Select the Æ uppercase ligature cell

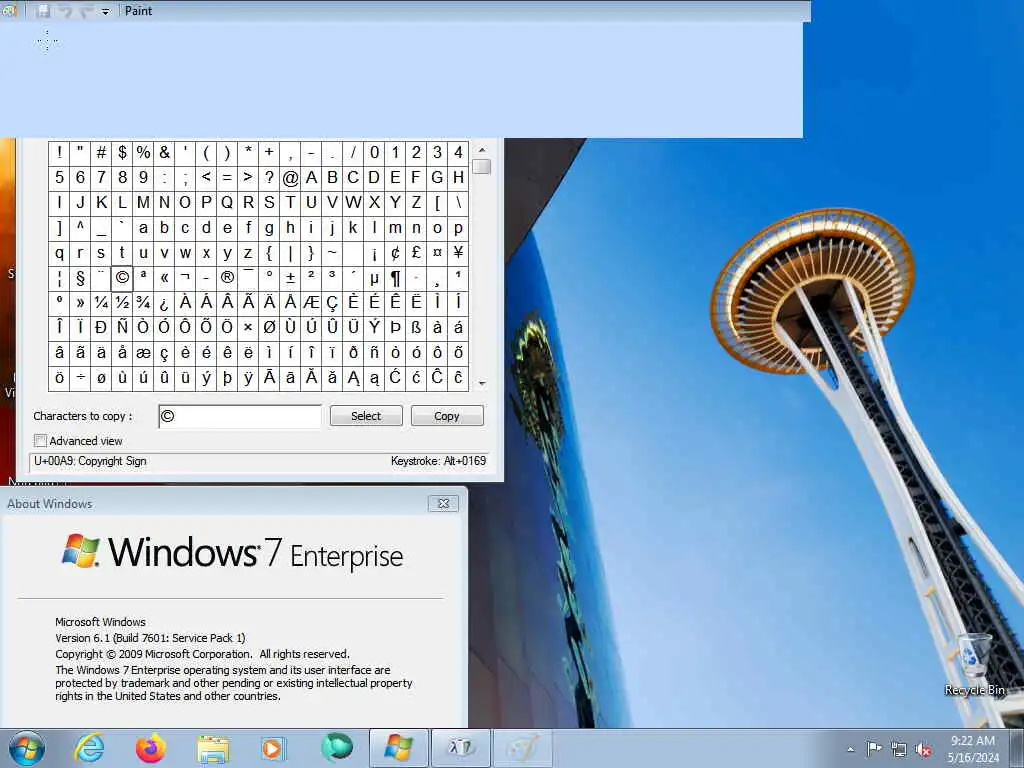(311, 302)
